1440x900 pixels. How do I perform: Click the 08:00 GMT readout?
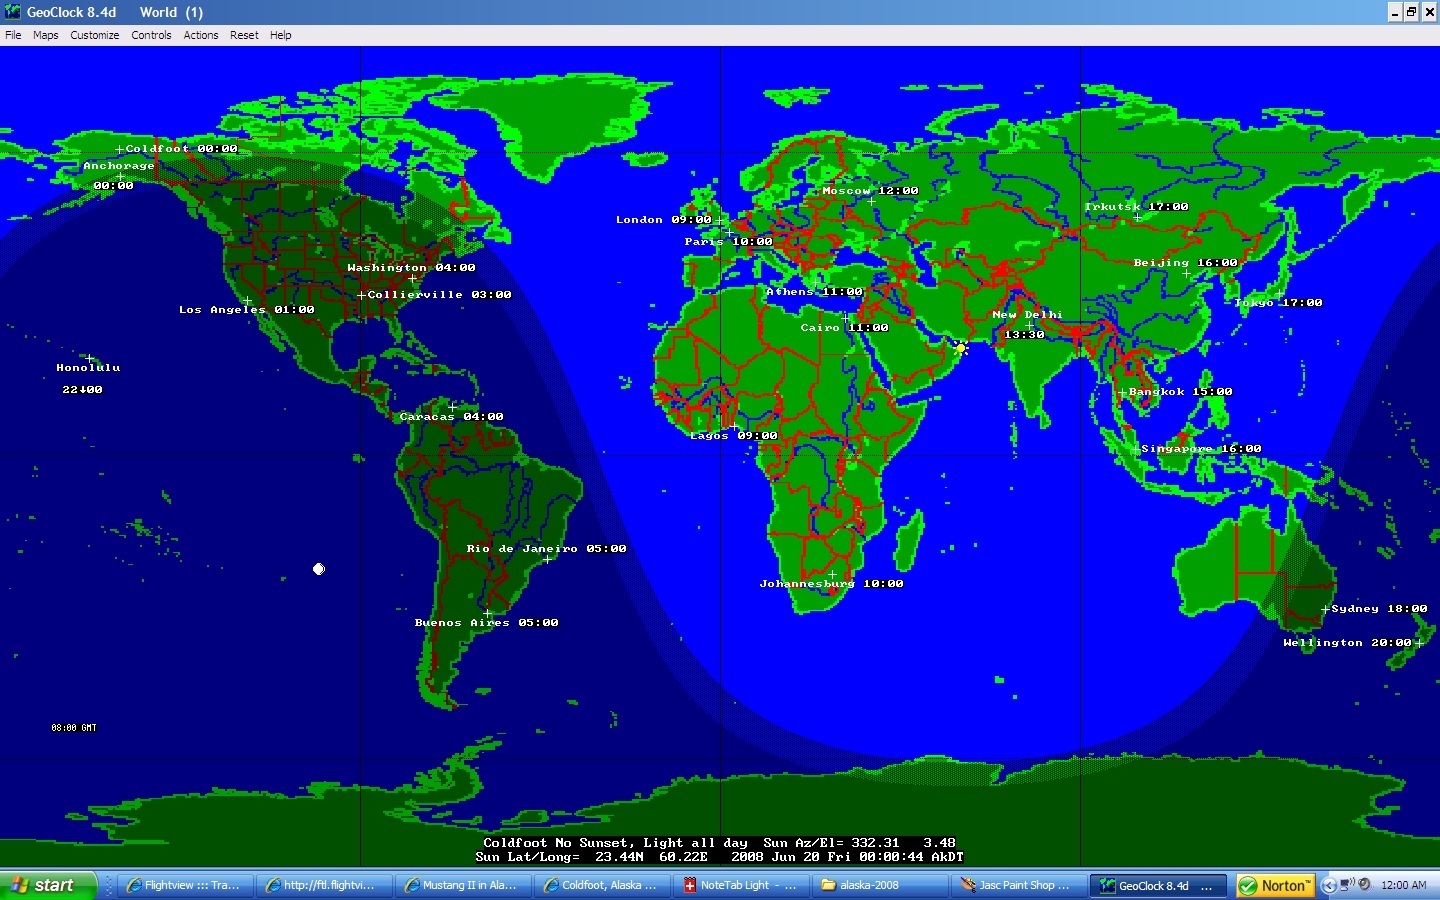click(x=74, y=728)
